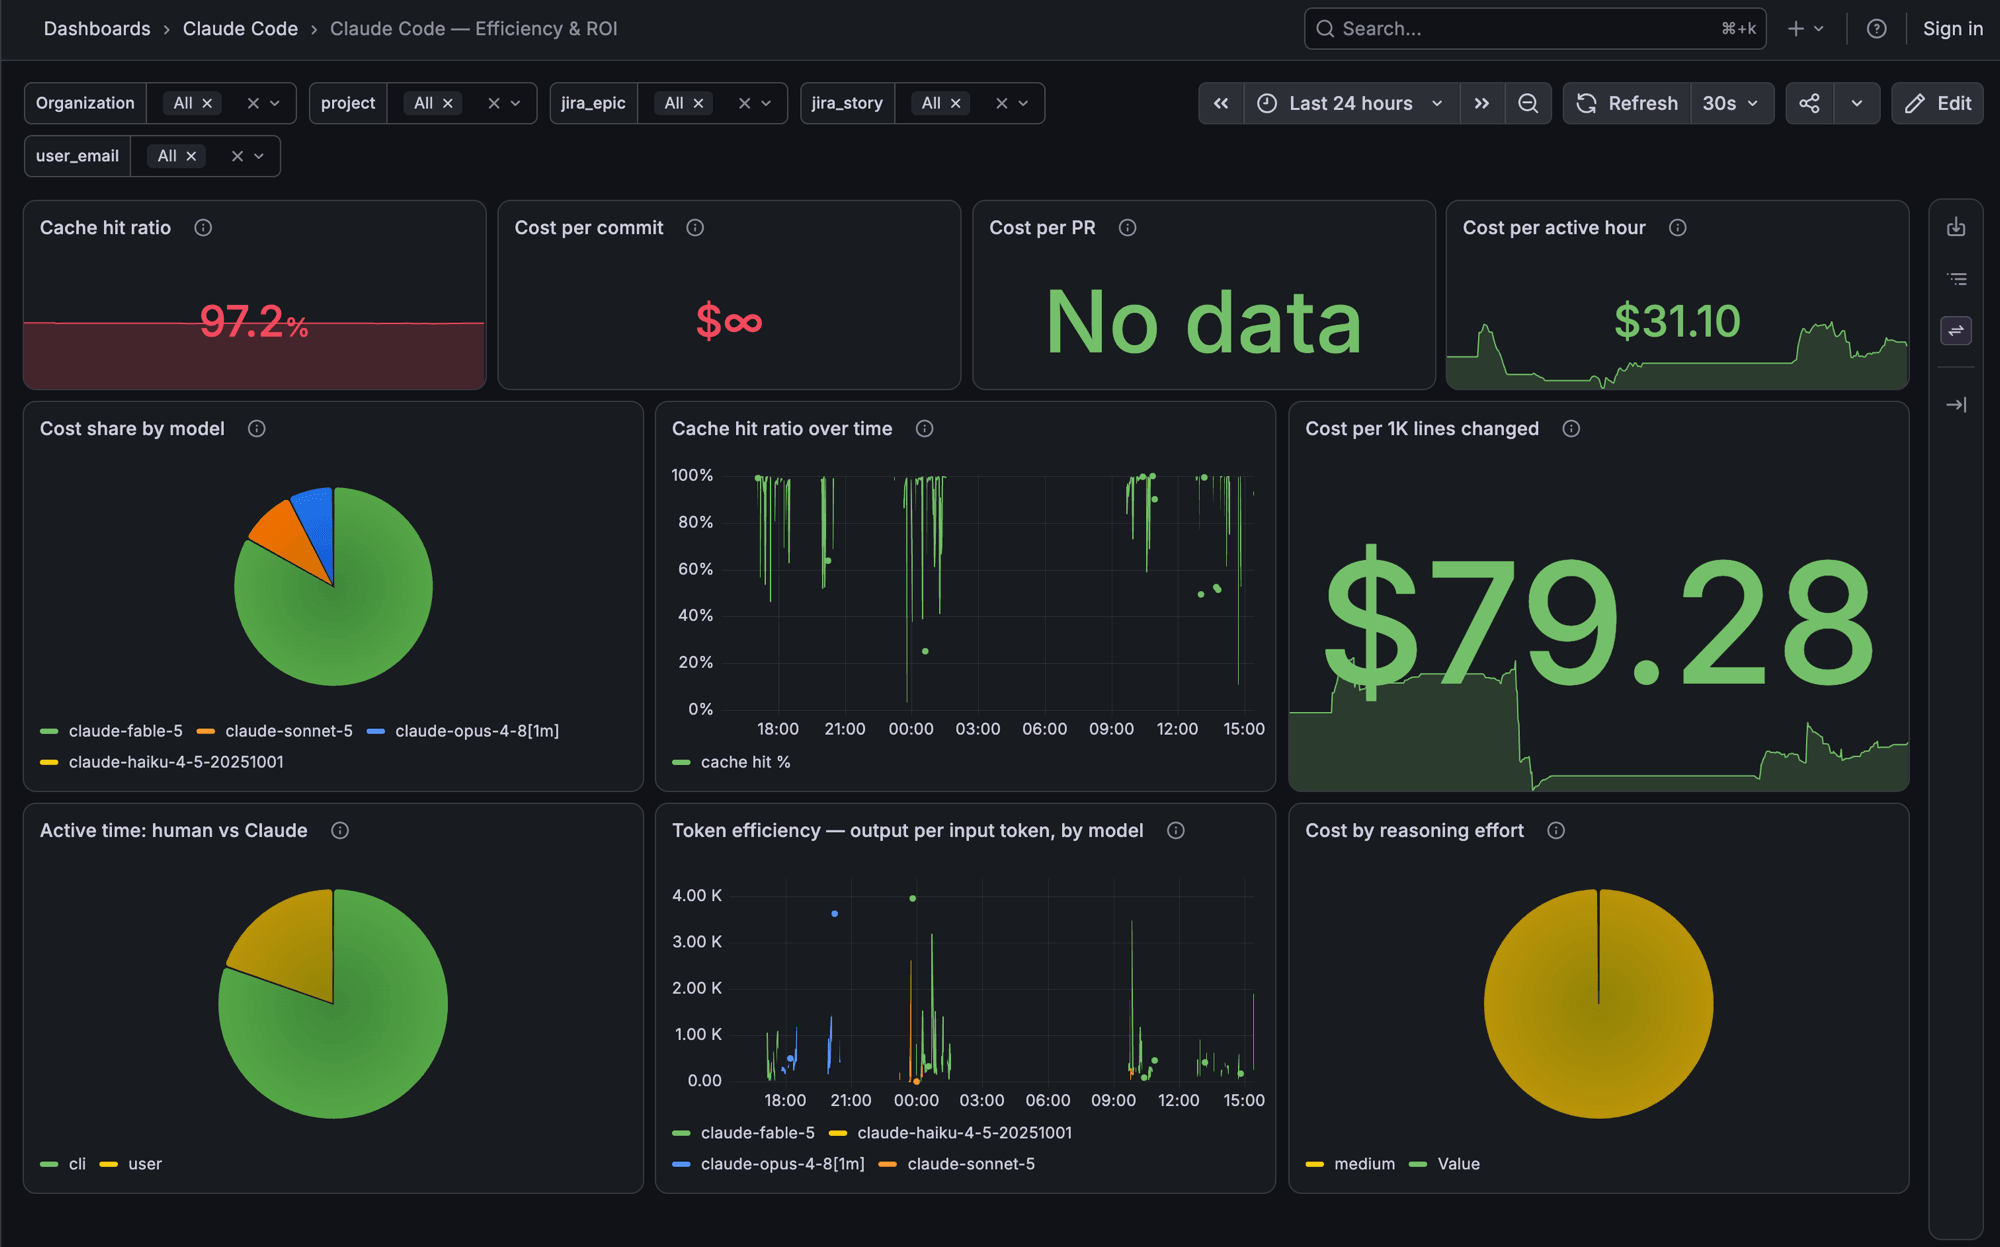The width and height of the screenshot is (2000, 1247).
Task: Open the 30s refresh interval dropdown
Action: (x=1731, y=103)
